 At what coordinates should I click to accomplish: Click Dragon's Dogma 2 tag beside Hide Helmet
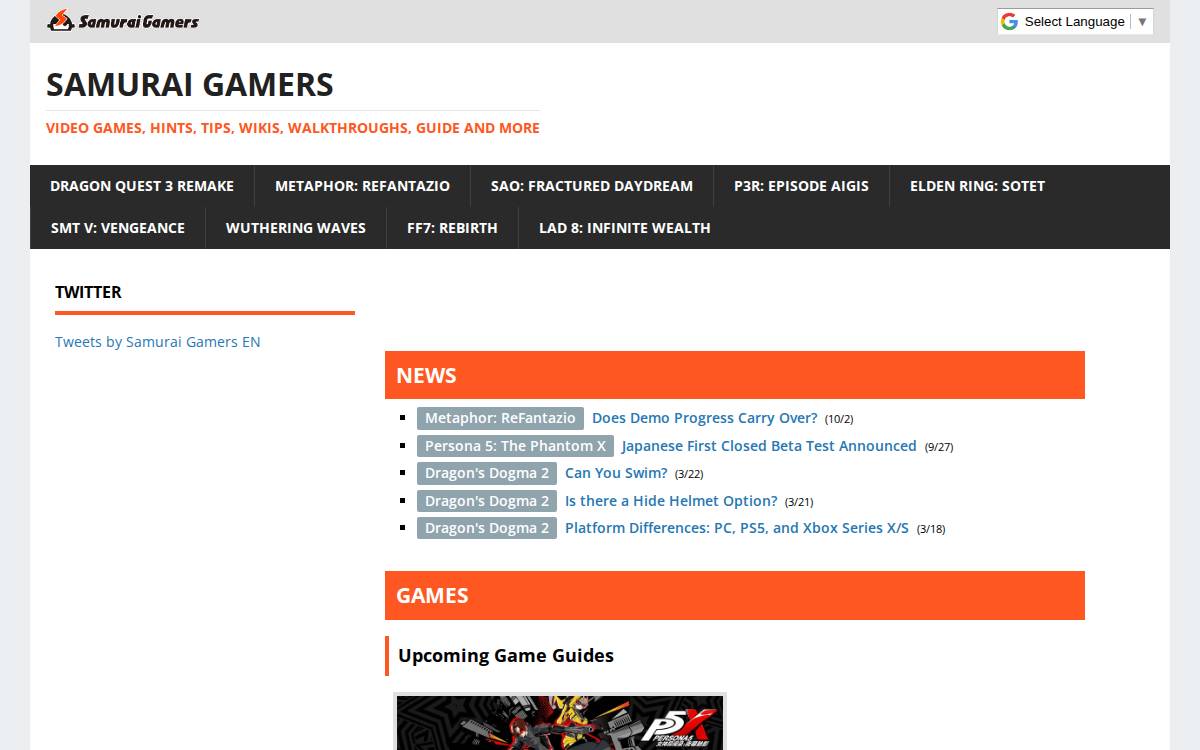(x=487, y=501)
